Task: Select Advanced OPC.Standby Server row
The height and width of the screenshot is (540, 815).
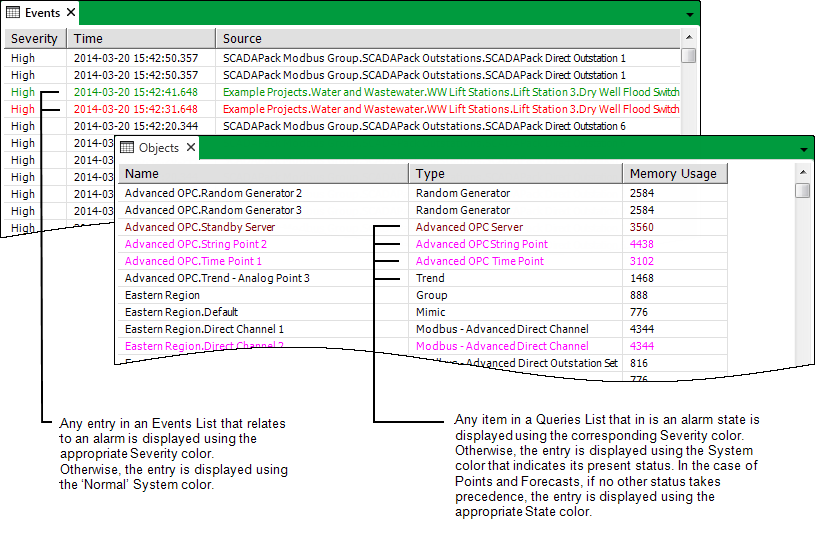Action: (x=200, y=227)
